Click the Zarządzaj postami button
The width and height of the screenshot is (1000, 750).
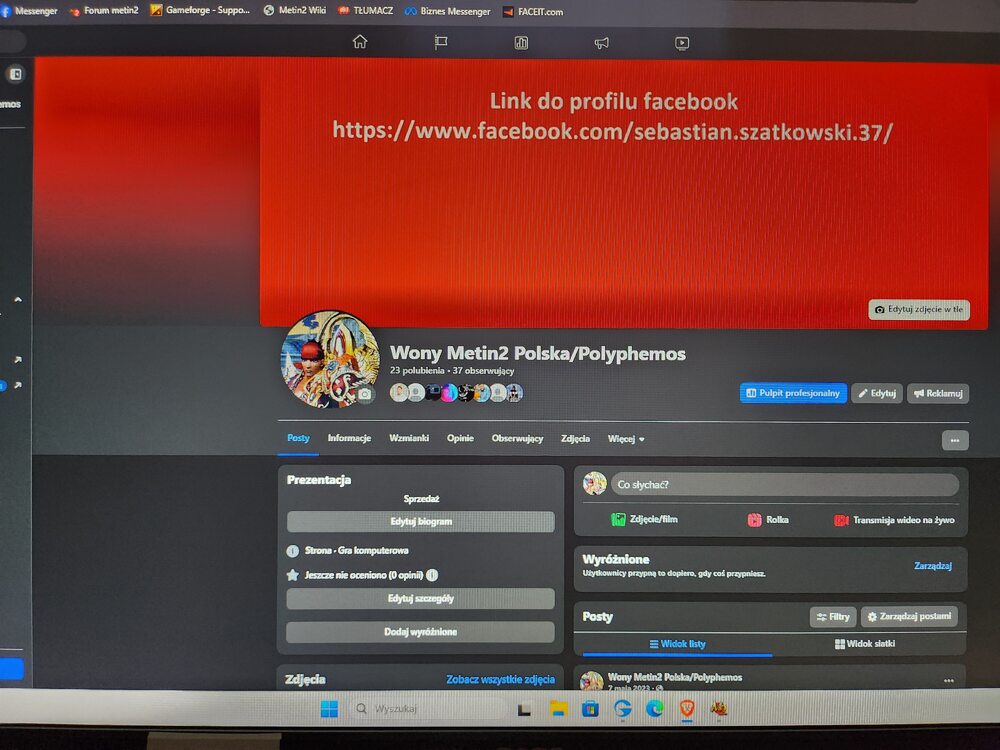click(909, 617)
